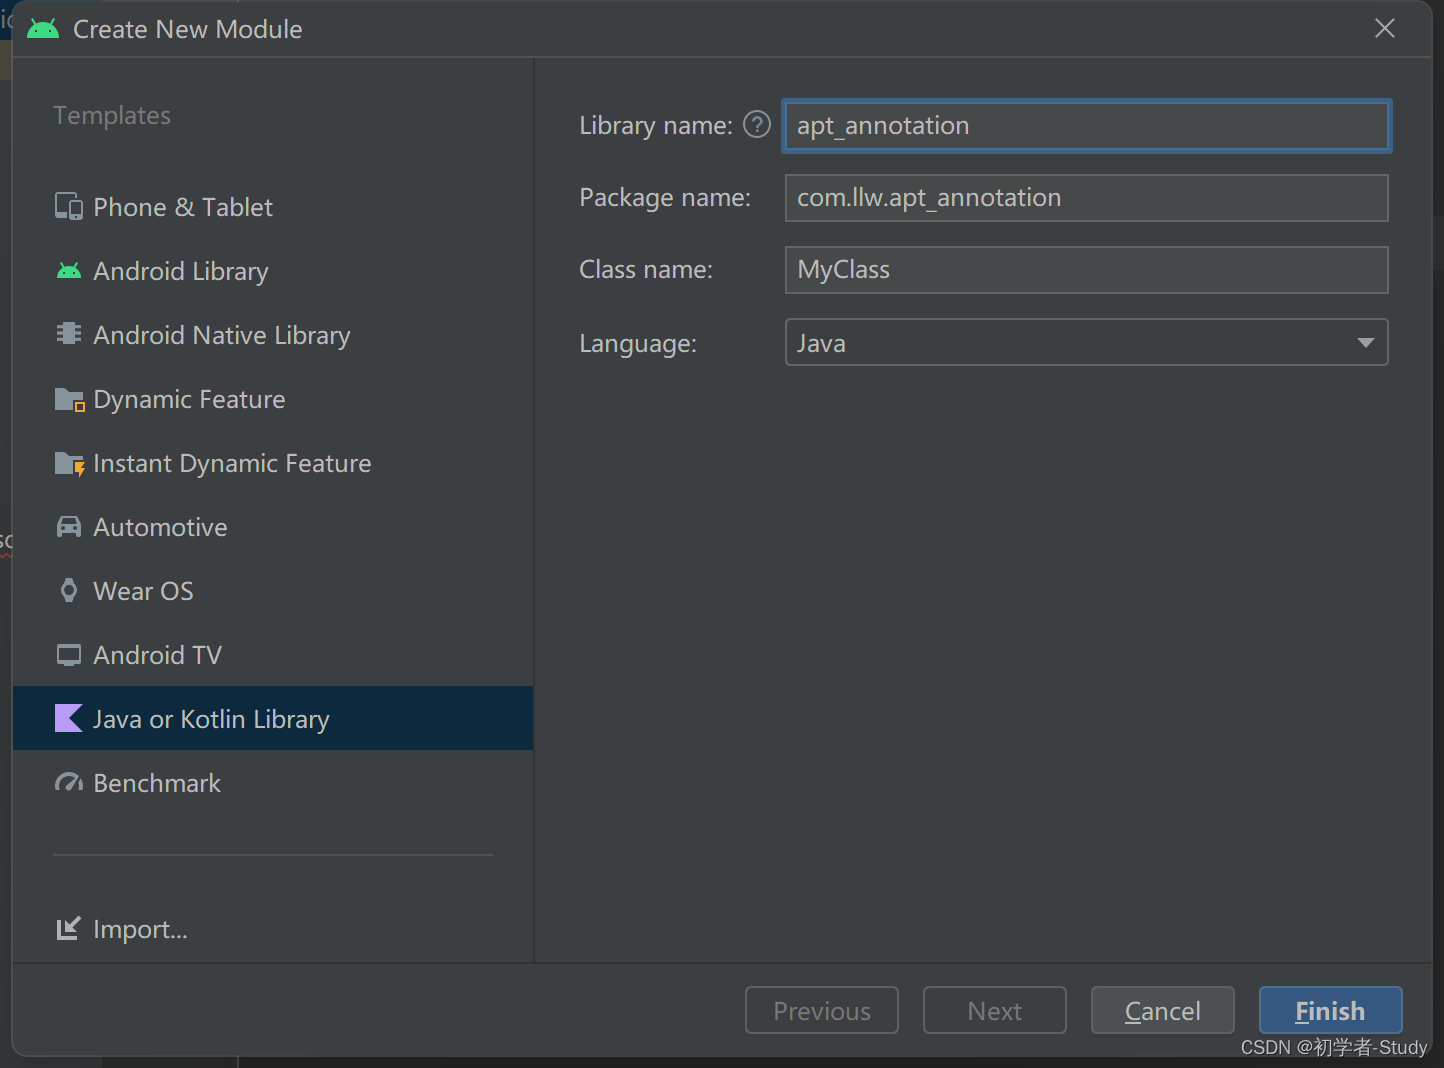The image size is (1444, 1068).
Task: Click the Wear OS watch icon
Action: (69, 591)
